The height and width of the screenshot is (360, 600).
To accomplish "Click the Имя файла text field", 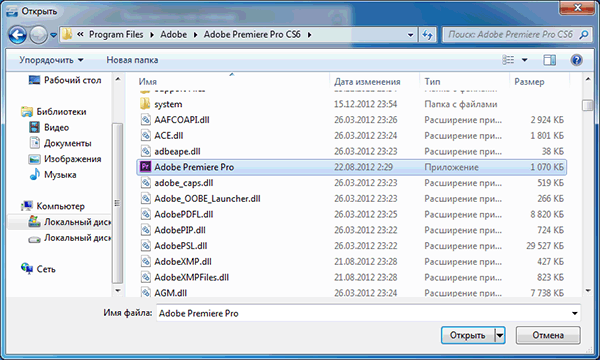I will [364, 313].
